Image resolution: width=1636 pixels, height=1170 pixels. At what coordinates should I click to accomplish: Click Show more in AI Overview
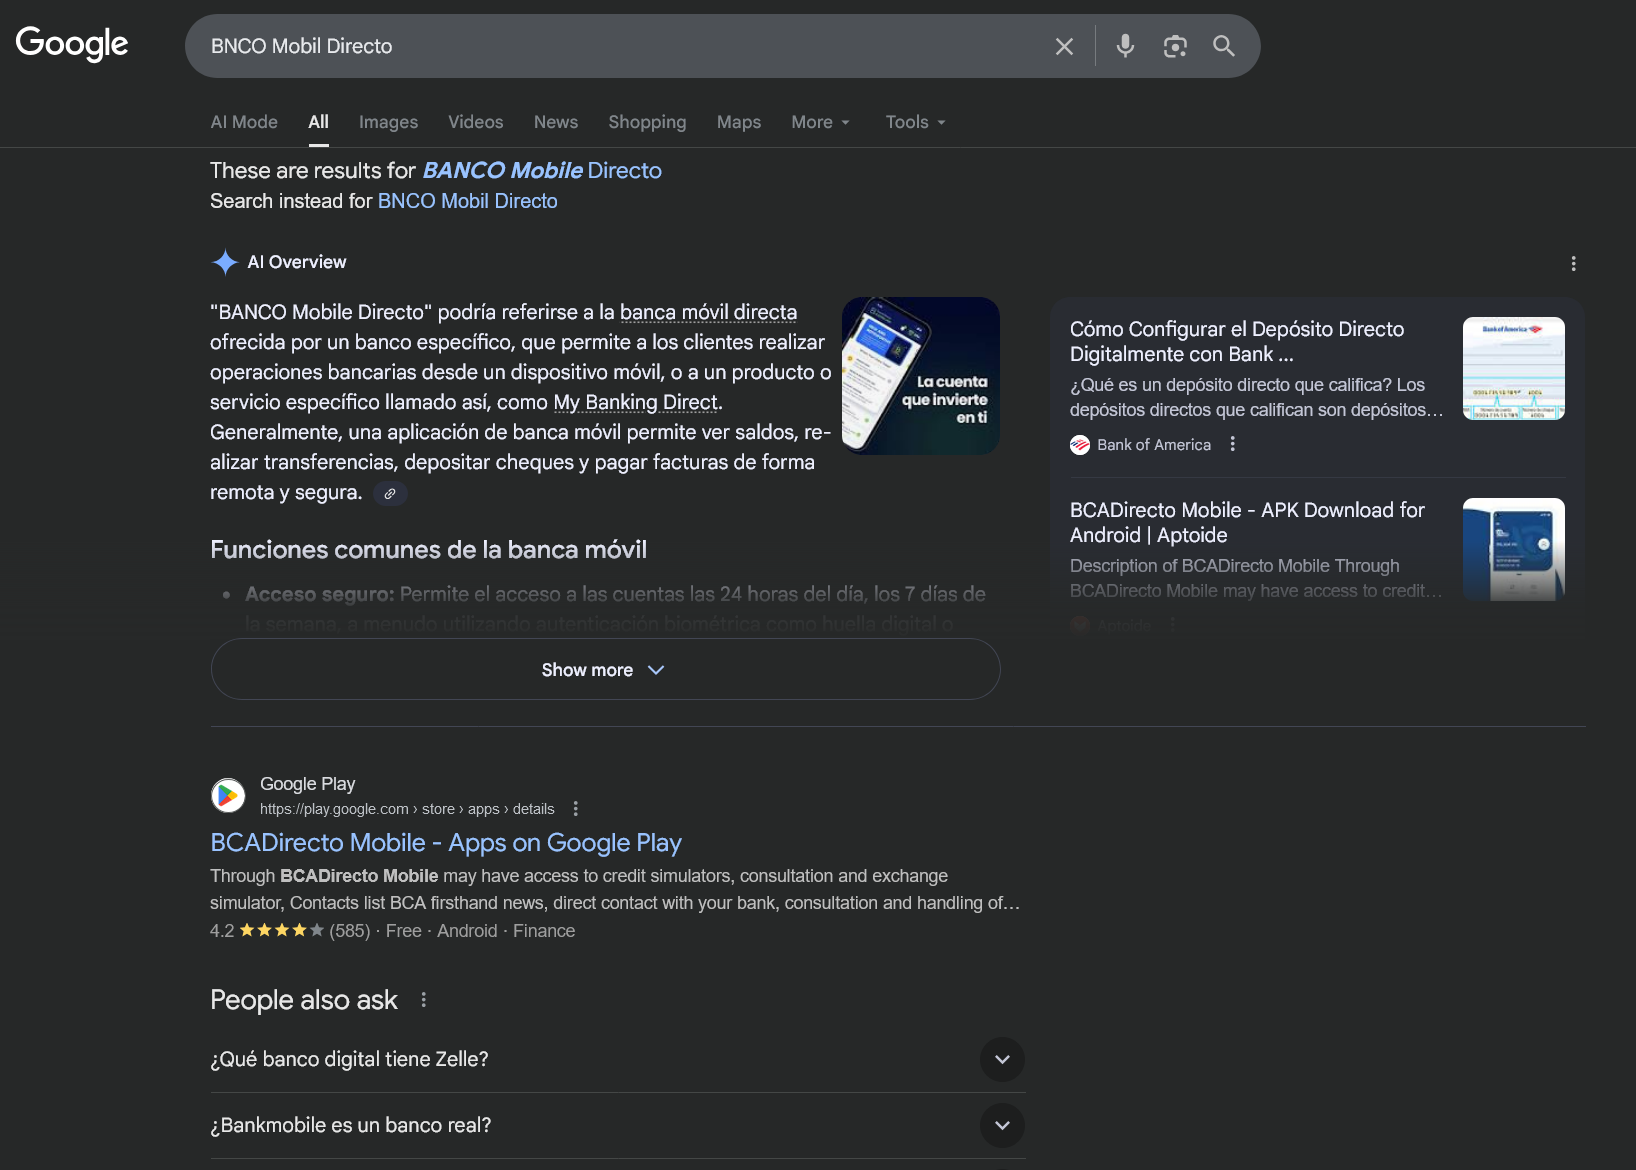tap(605, 670)
